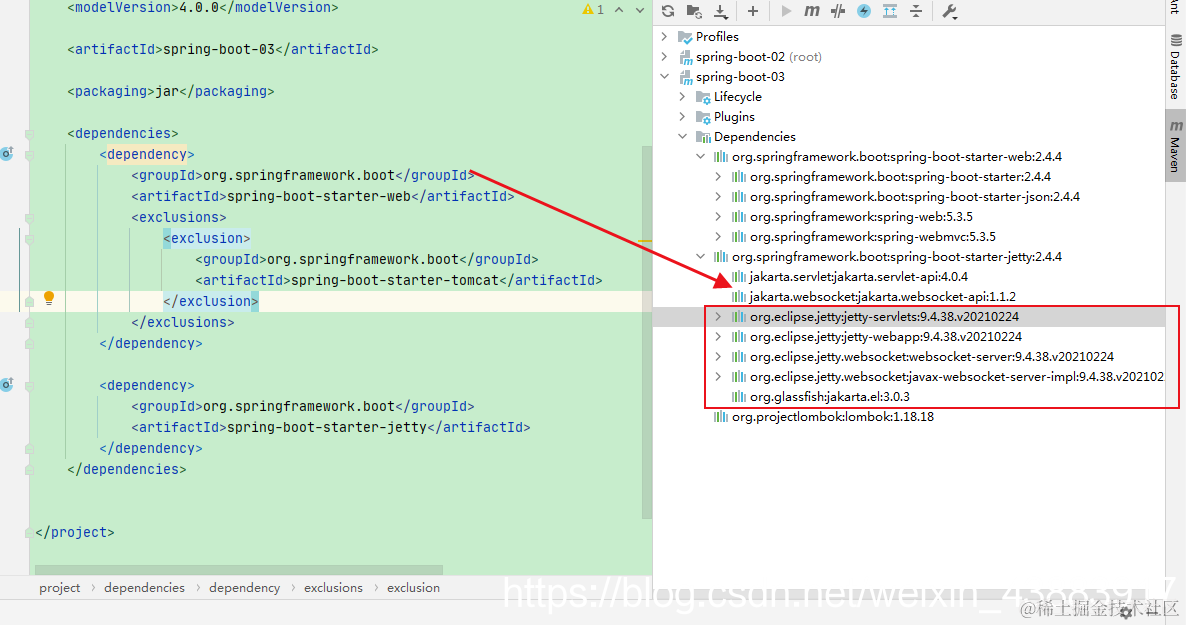Select spring-web:5.3.5 dependency
1186x625 pixels.
862,216
